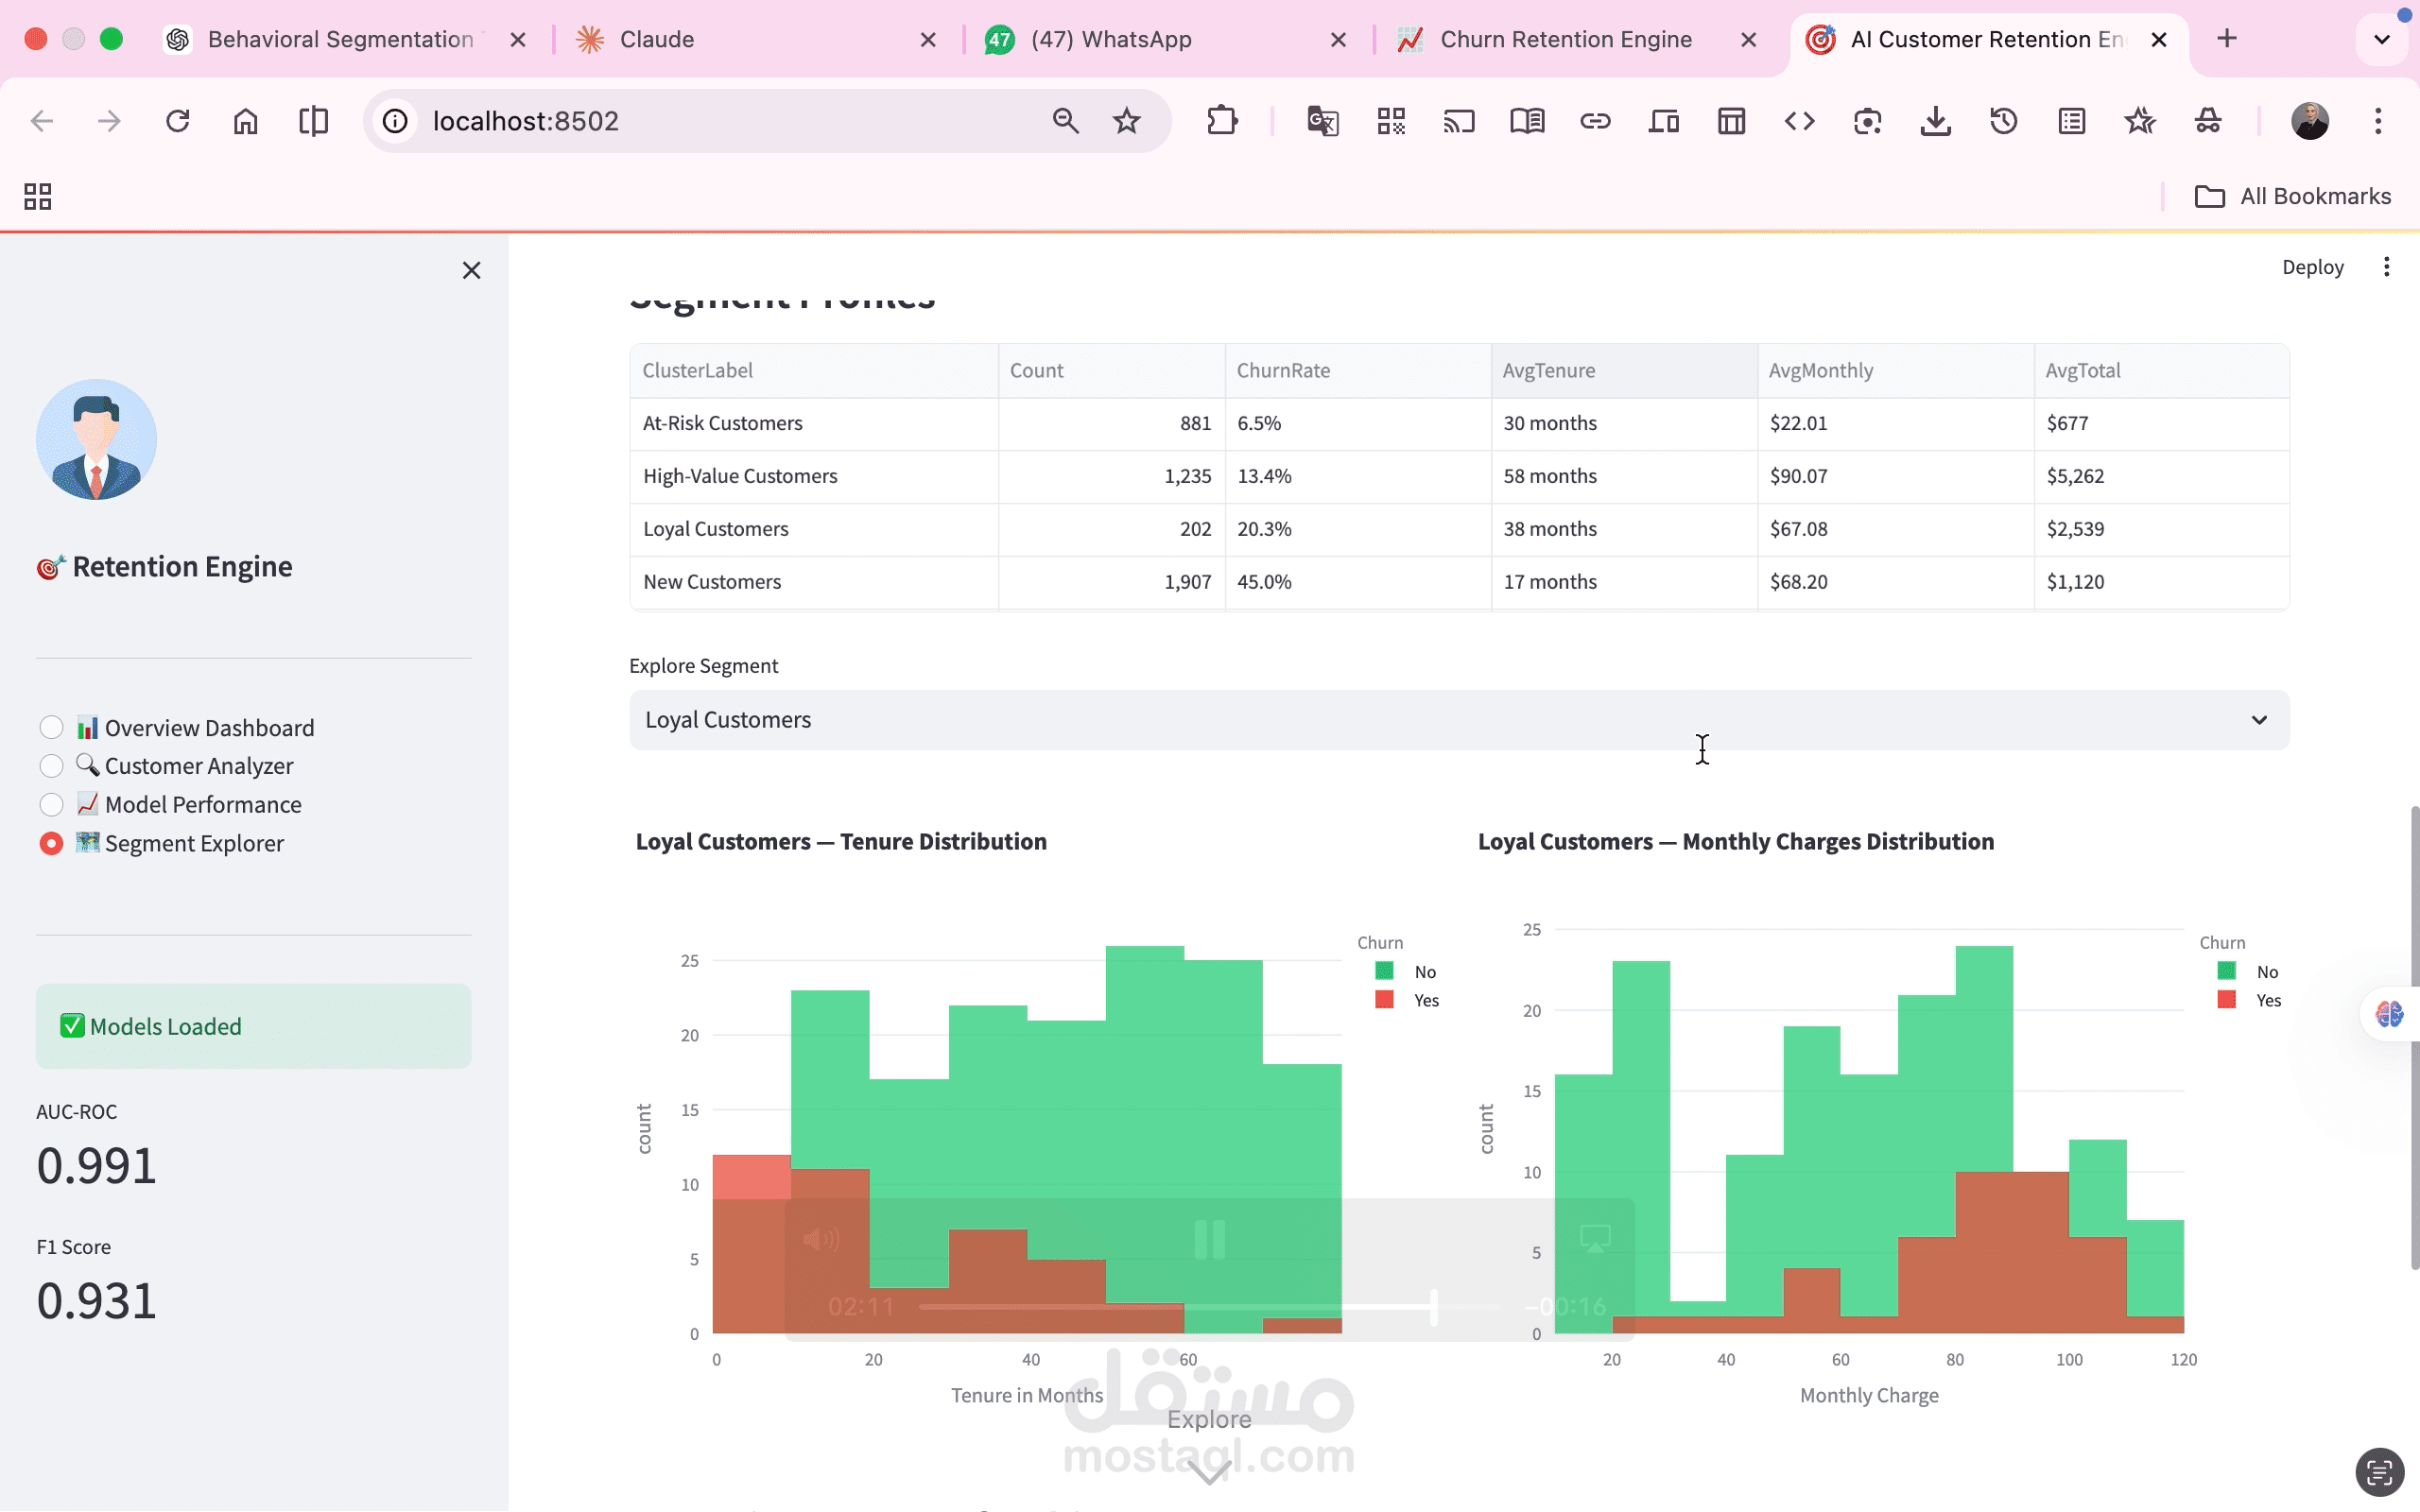The width and height of the screenshot is (2420, 1512).
Task: Click the downloads arrow icon
Action: click(x=1935, y=121)
